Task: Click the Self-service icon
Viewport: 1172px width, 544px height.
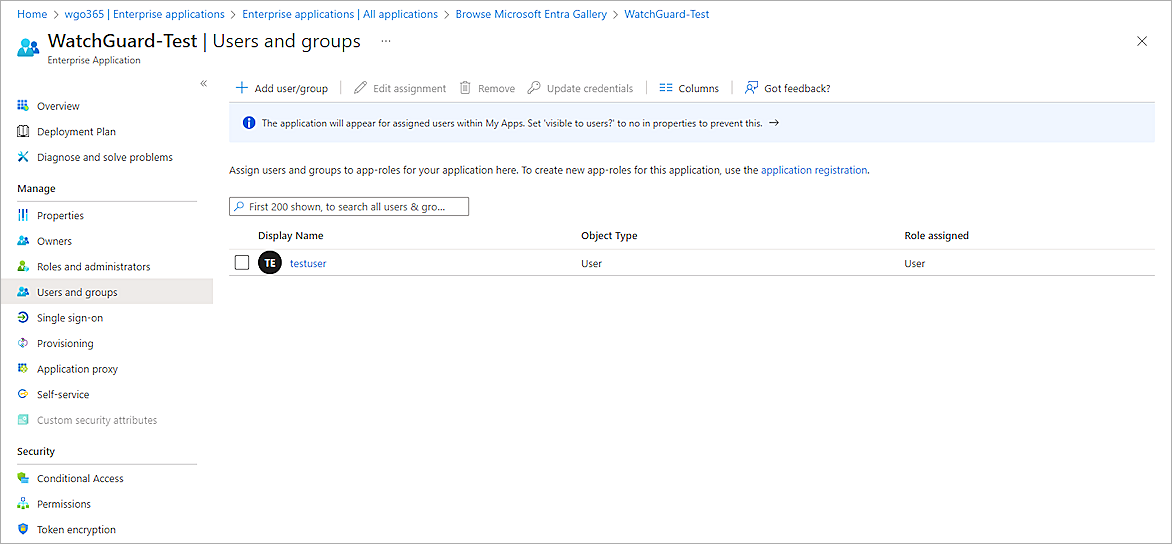Action: 22,394
